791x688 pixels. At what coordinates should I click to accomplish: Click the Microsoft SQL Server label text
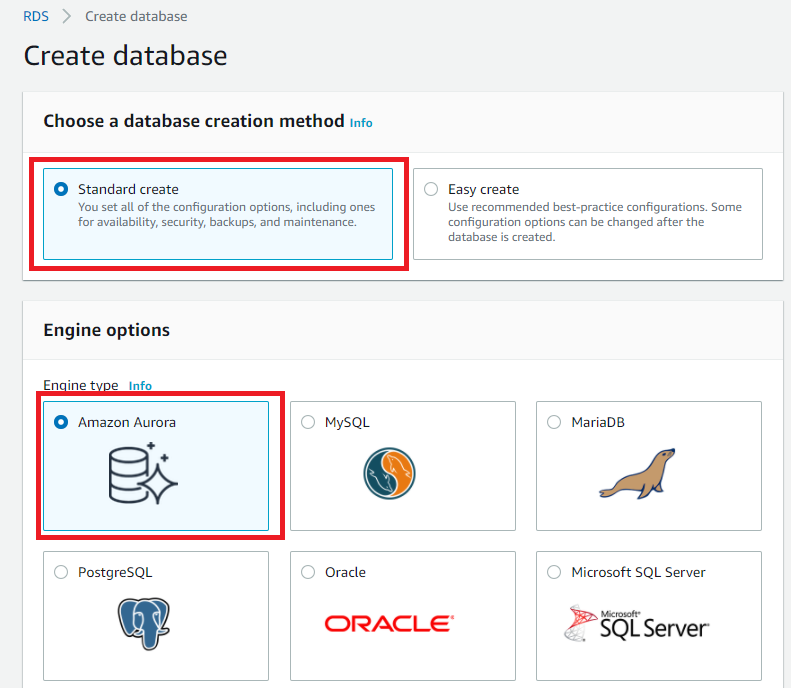[638, 572]
